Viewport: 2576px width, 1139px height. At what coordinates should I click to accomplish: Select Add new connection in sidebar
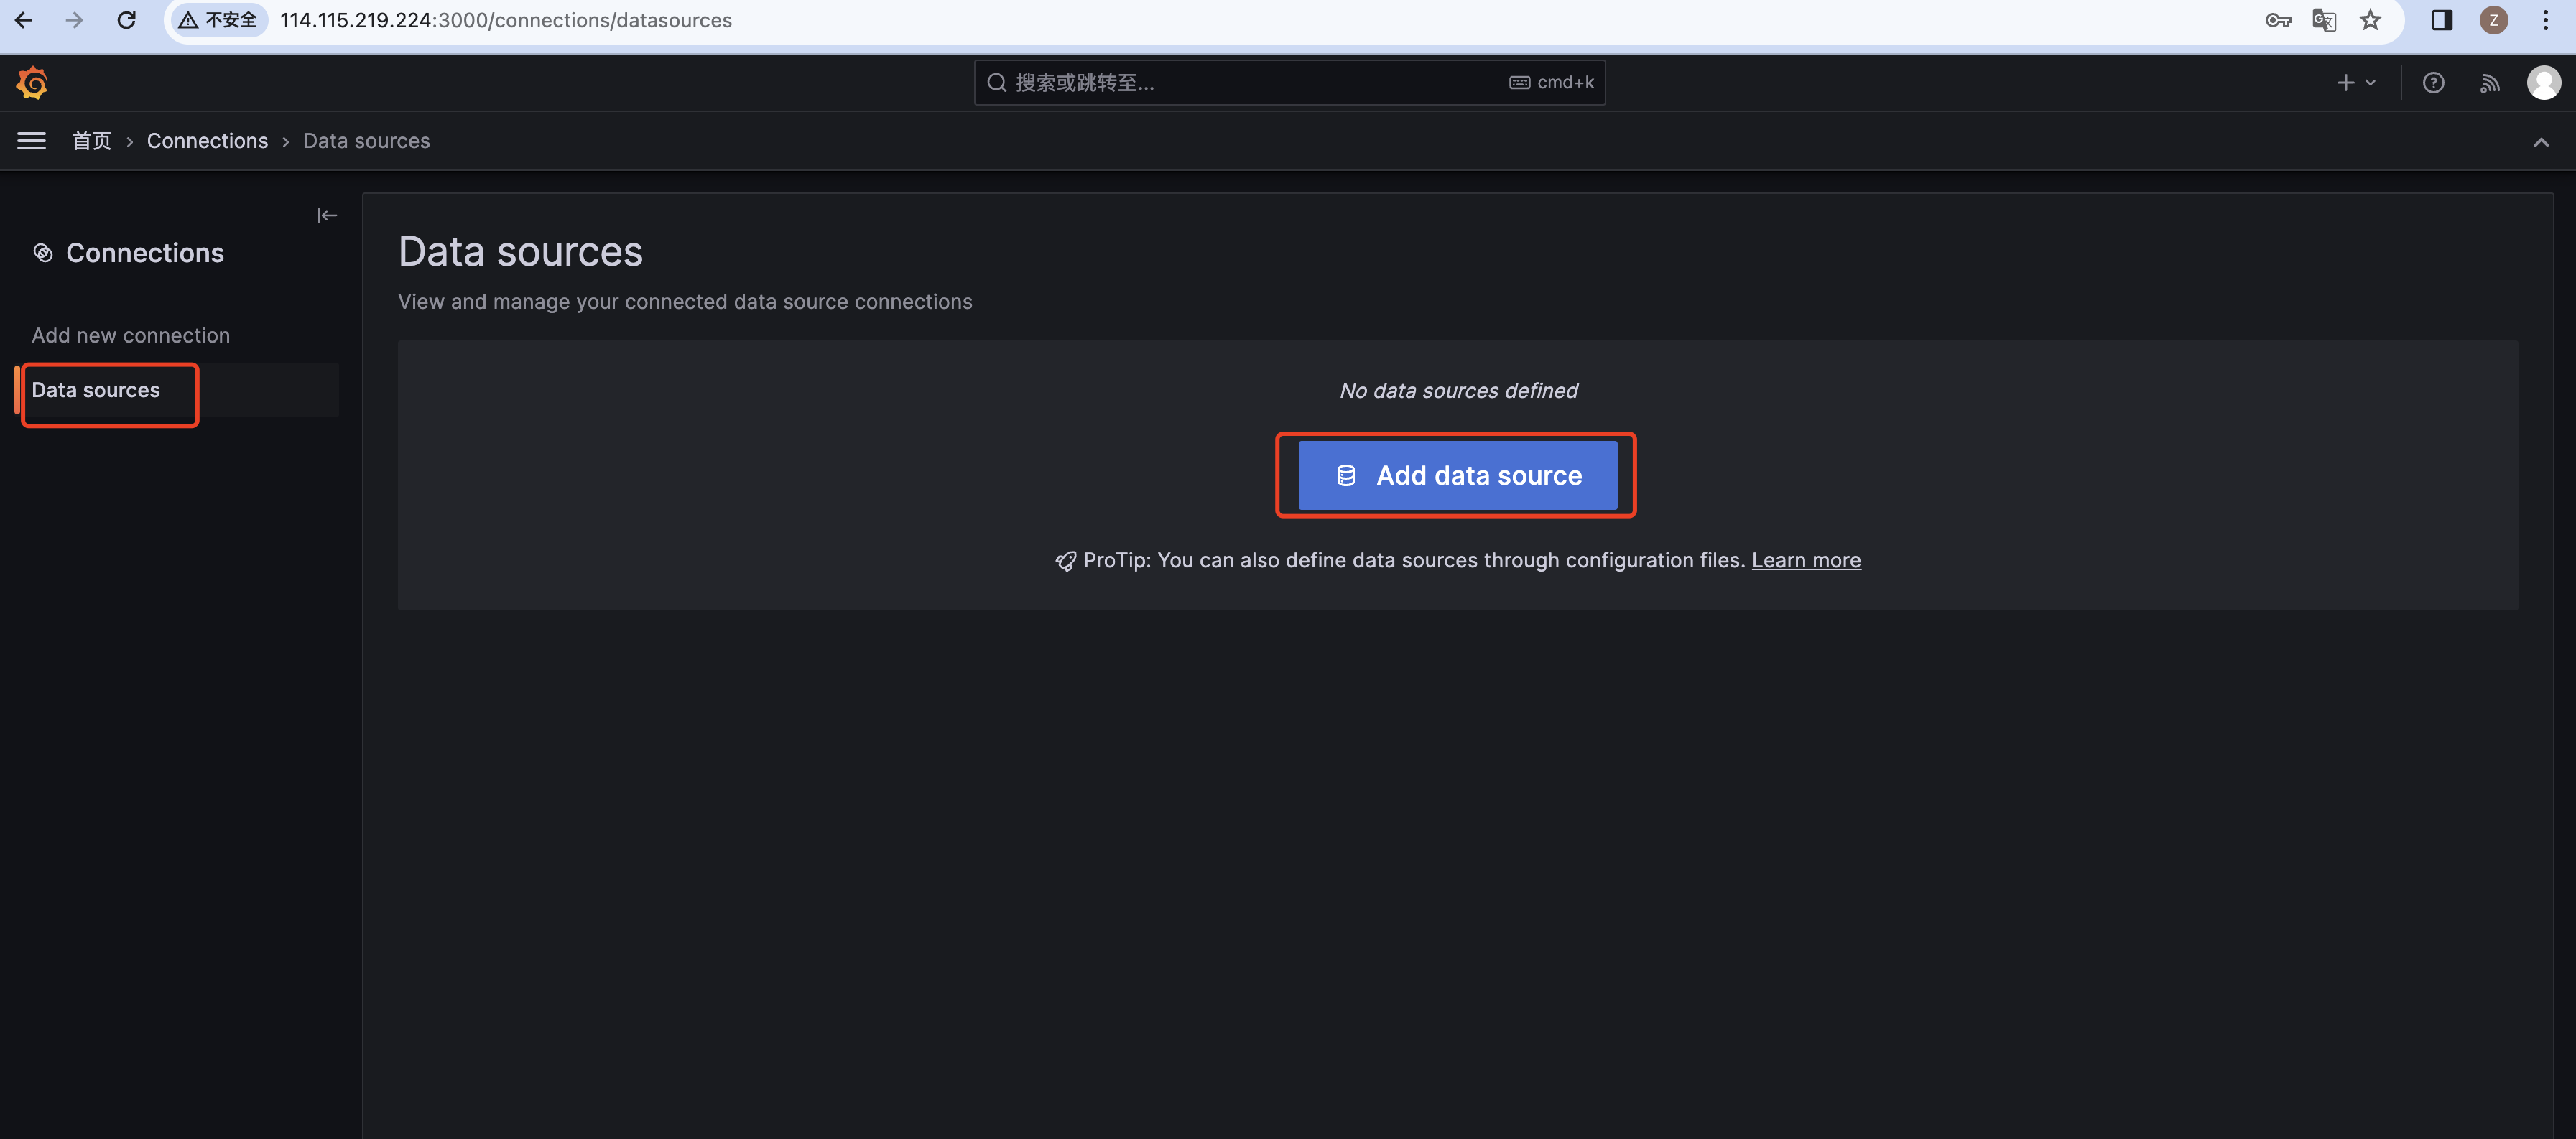pyautogui.click(x=131, y=336)
